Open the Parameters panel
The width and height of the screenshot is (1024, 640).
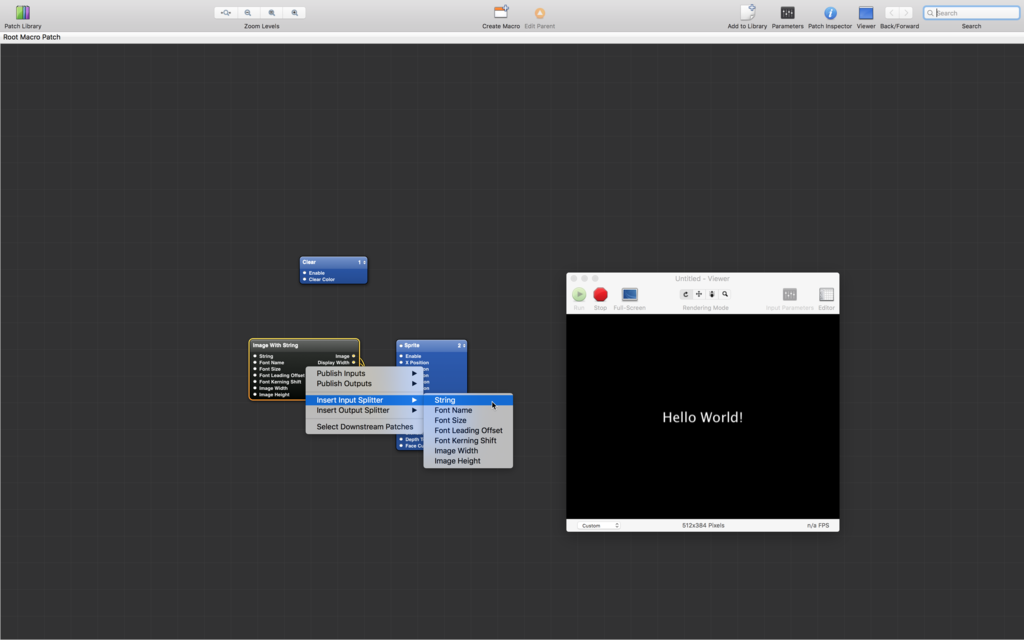tap(788, 13)
